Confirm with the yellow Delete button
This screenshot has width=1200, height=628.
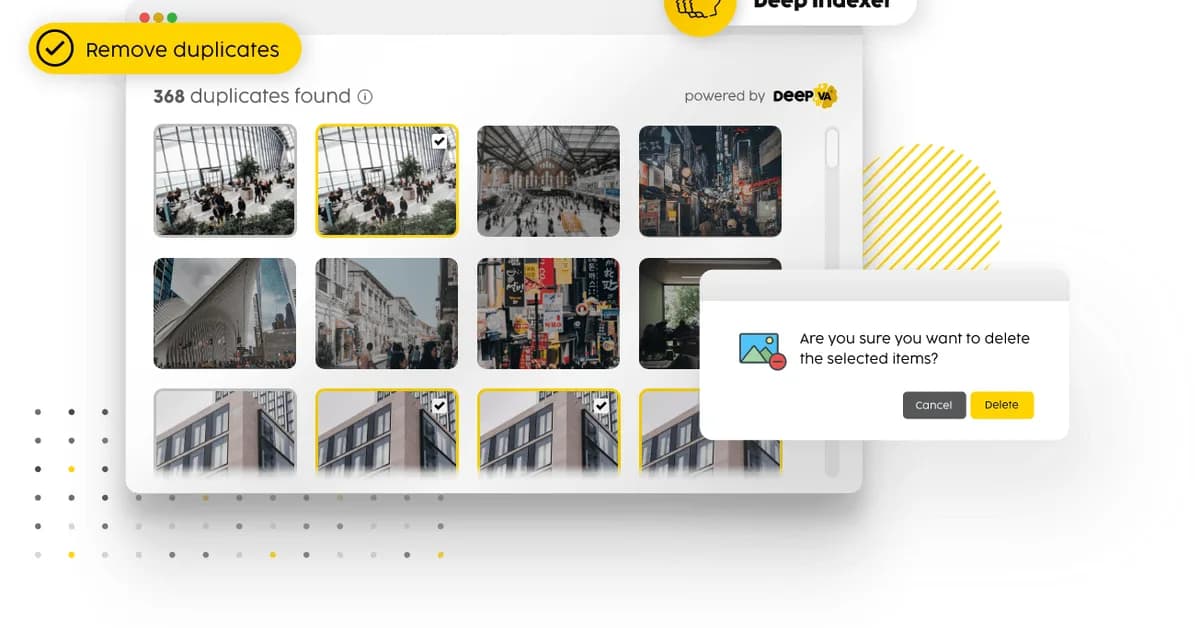(1001, 405)
